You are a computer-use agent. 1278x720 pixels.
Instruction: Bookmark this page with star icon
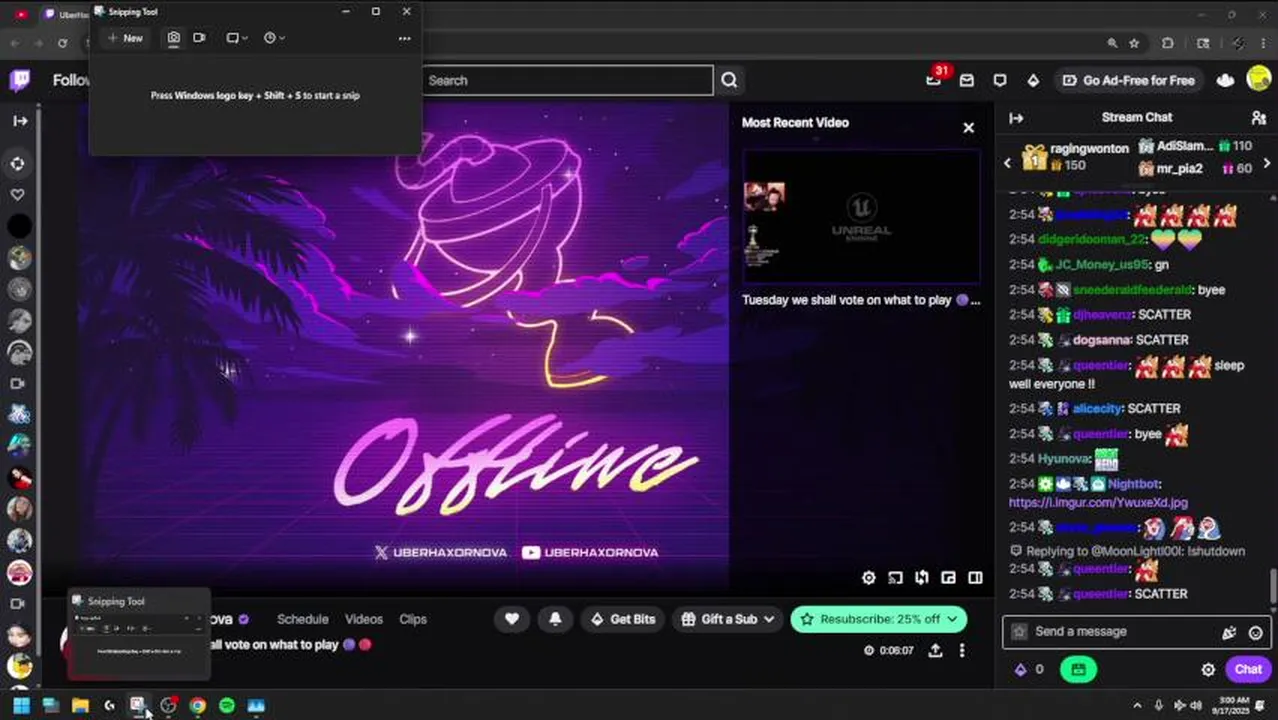pyautogui.click(x=1134, y=43)
